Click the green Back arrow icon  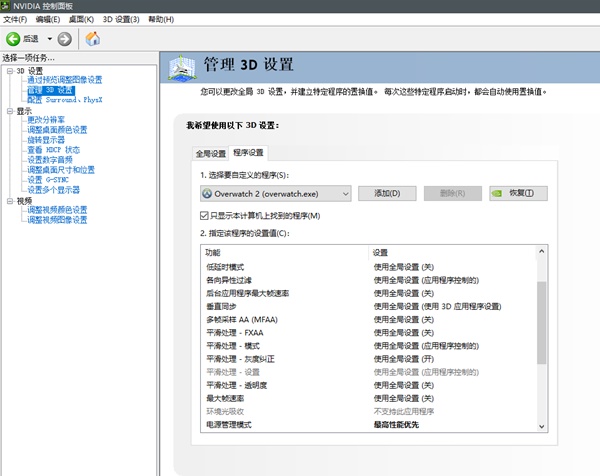[13, 39]
